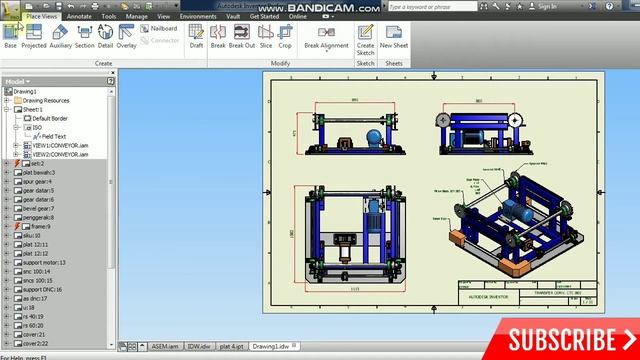The height and width of the screenshot is (360, 640).
Task: Open the Model browser dropdown
Action: click(18, 82)
